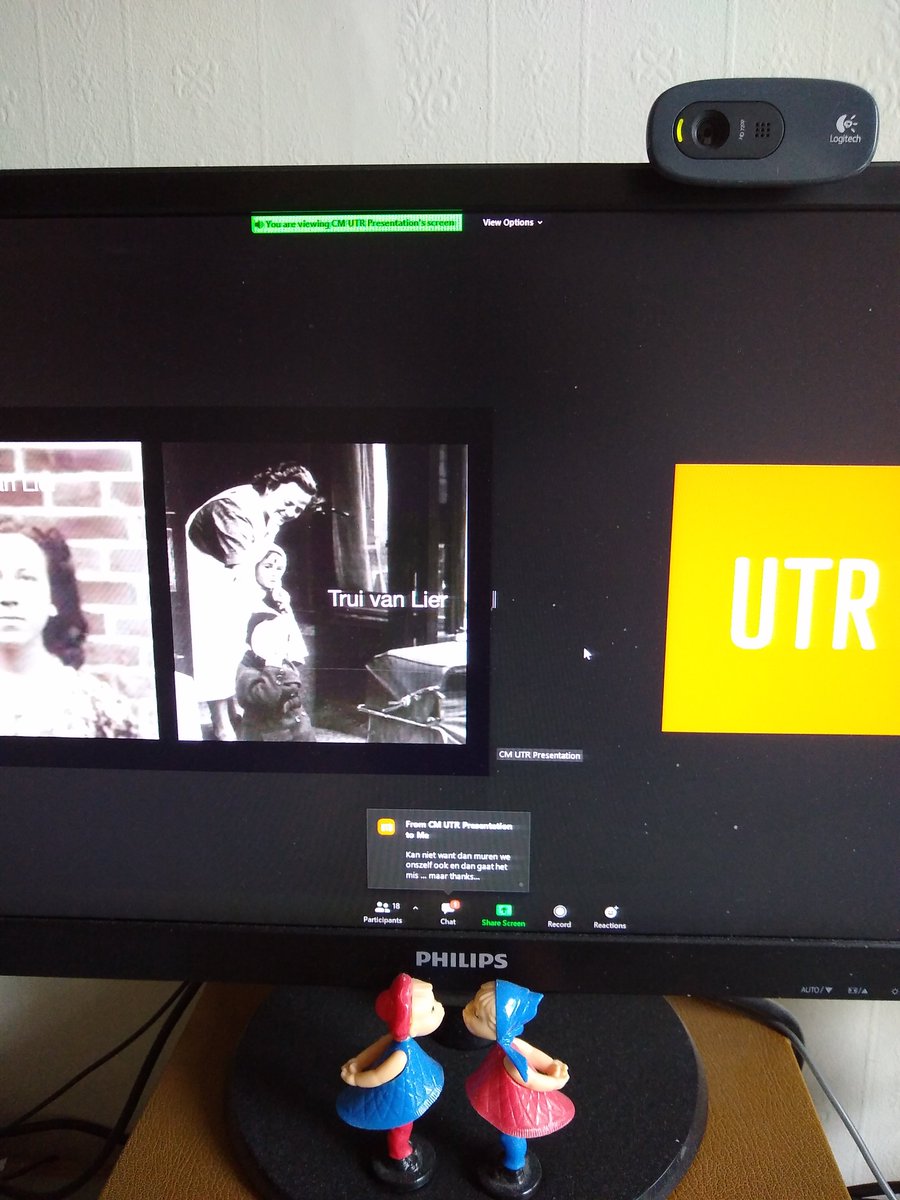Click the yellow UTR video tile

(x=781, y=599)
